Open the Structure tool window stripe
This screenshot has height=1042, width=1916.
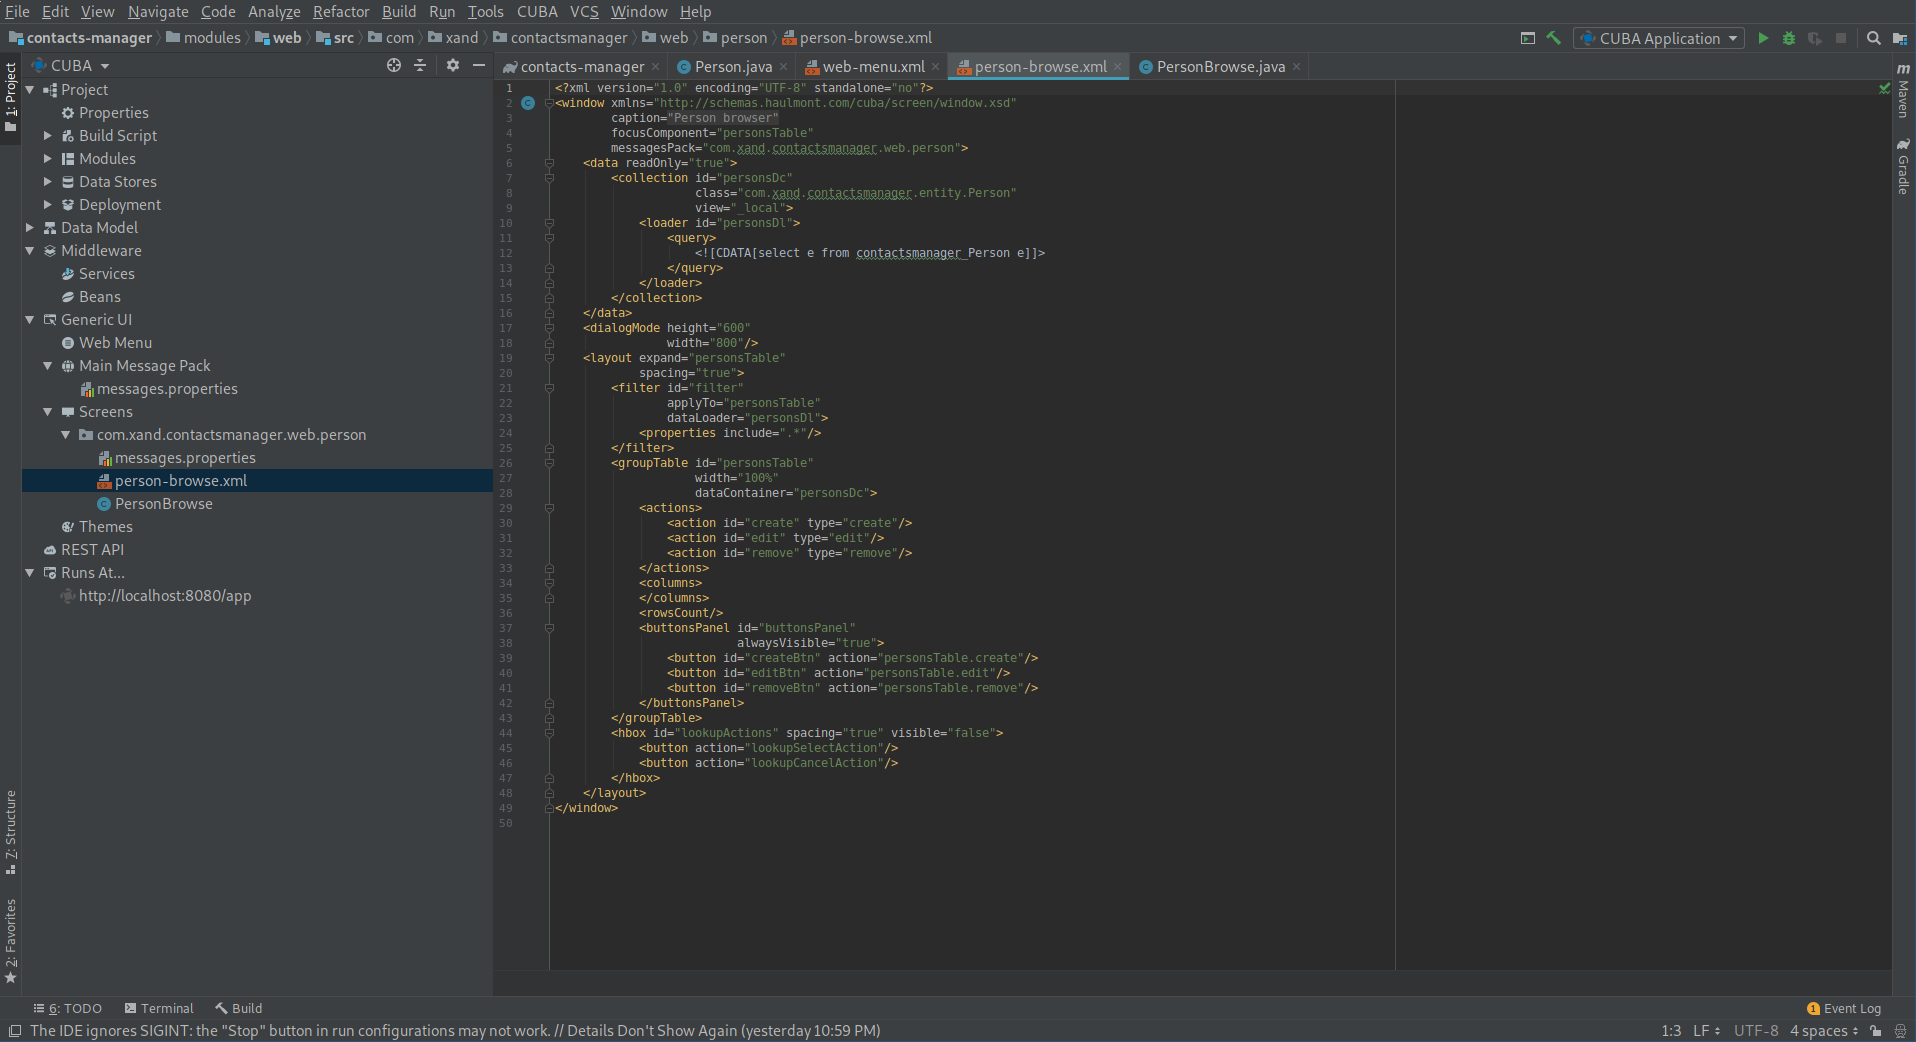[11, 832]
